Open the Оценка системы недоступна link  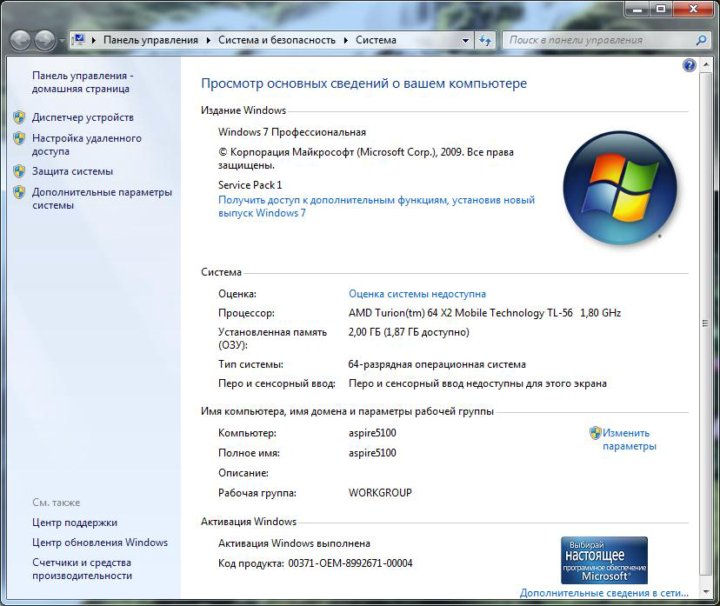417,294
